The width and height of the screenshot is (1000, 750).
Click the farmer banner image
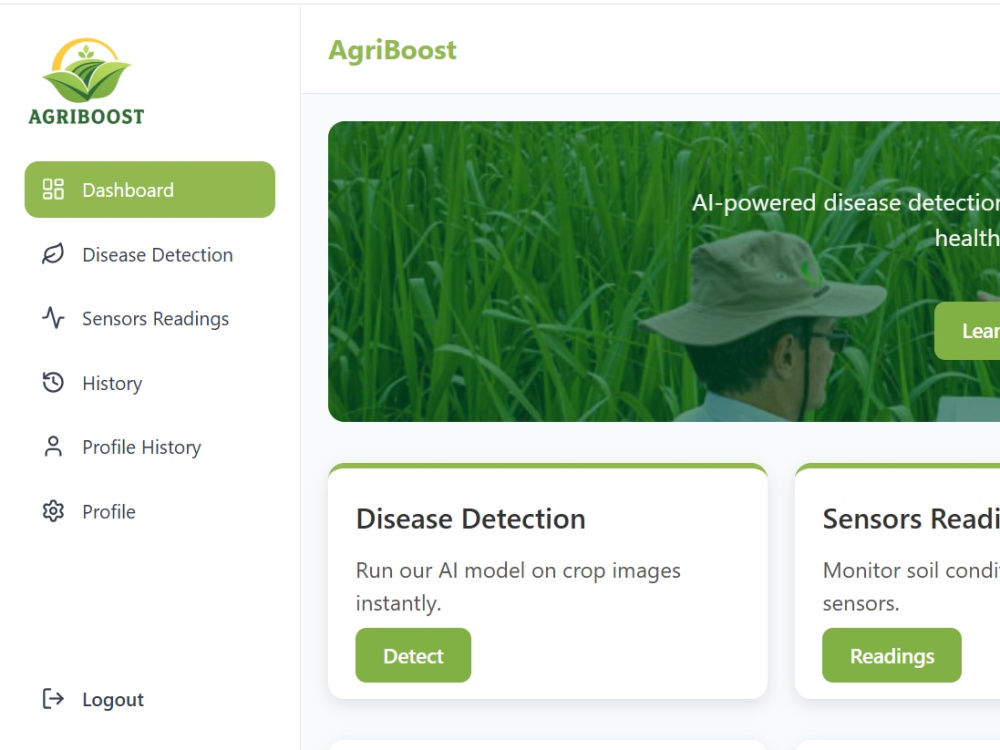664,271
